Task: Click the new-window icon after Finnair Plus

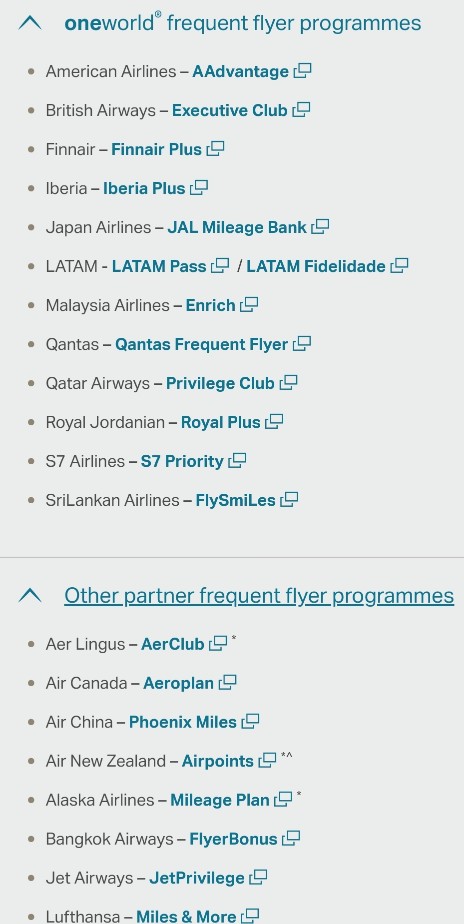Action: [x=215, y=149]
